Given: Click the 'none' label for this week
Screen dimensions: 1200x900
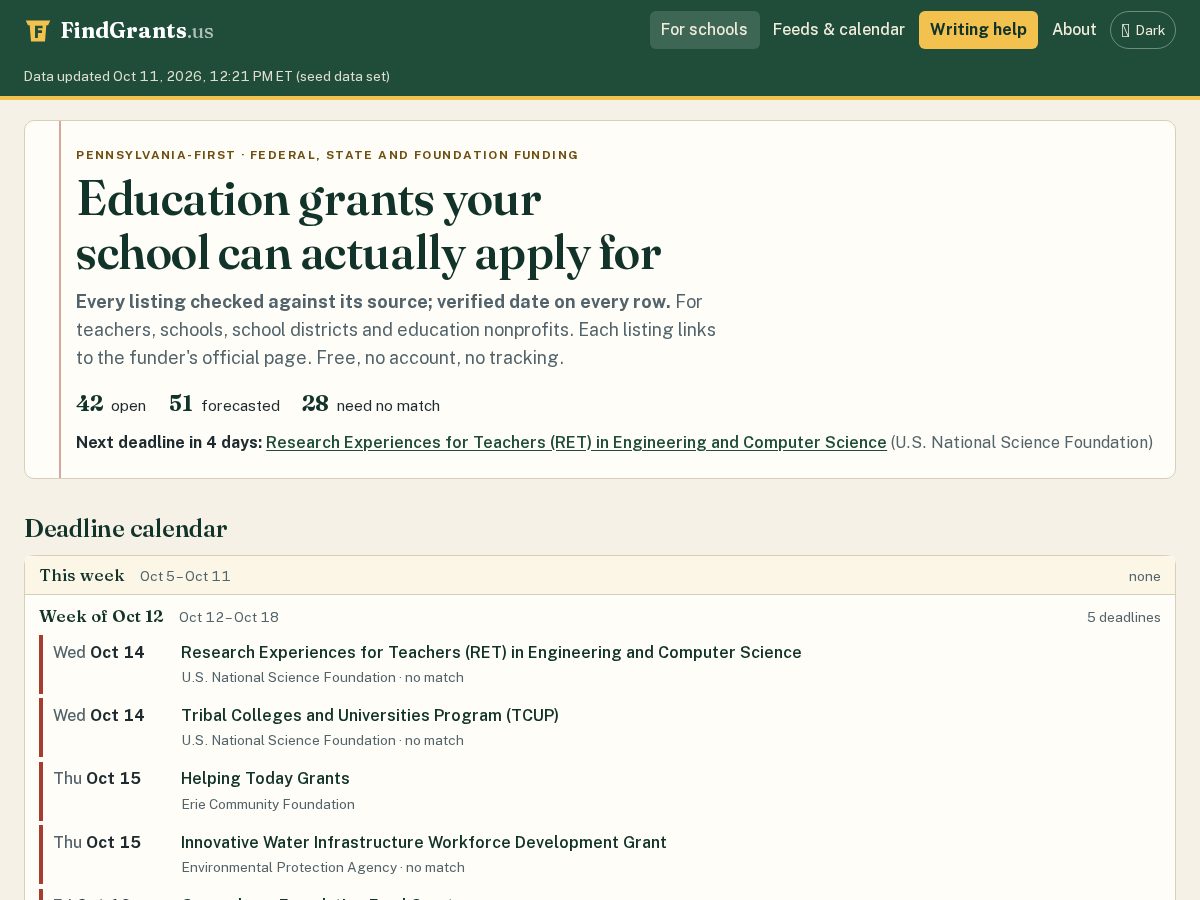Looking at the screenshot, I should point(1145,576).
